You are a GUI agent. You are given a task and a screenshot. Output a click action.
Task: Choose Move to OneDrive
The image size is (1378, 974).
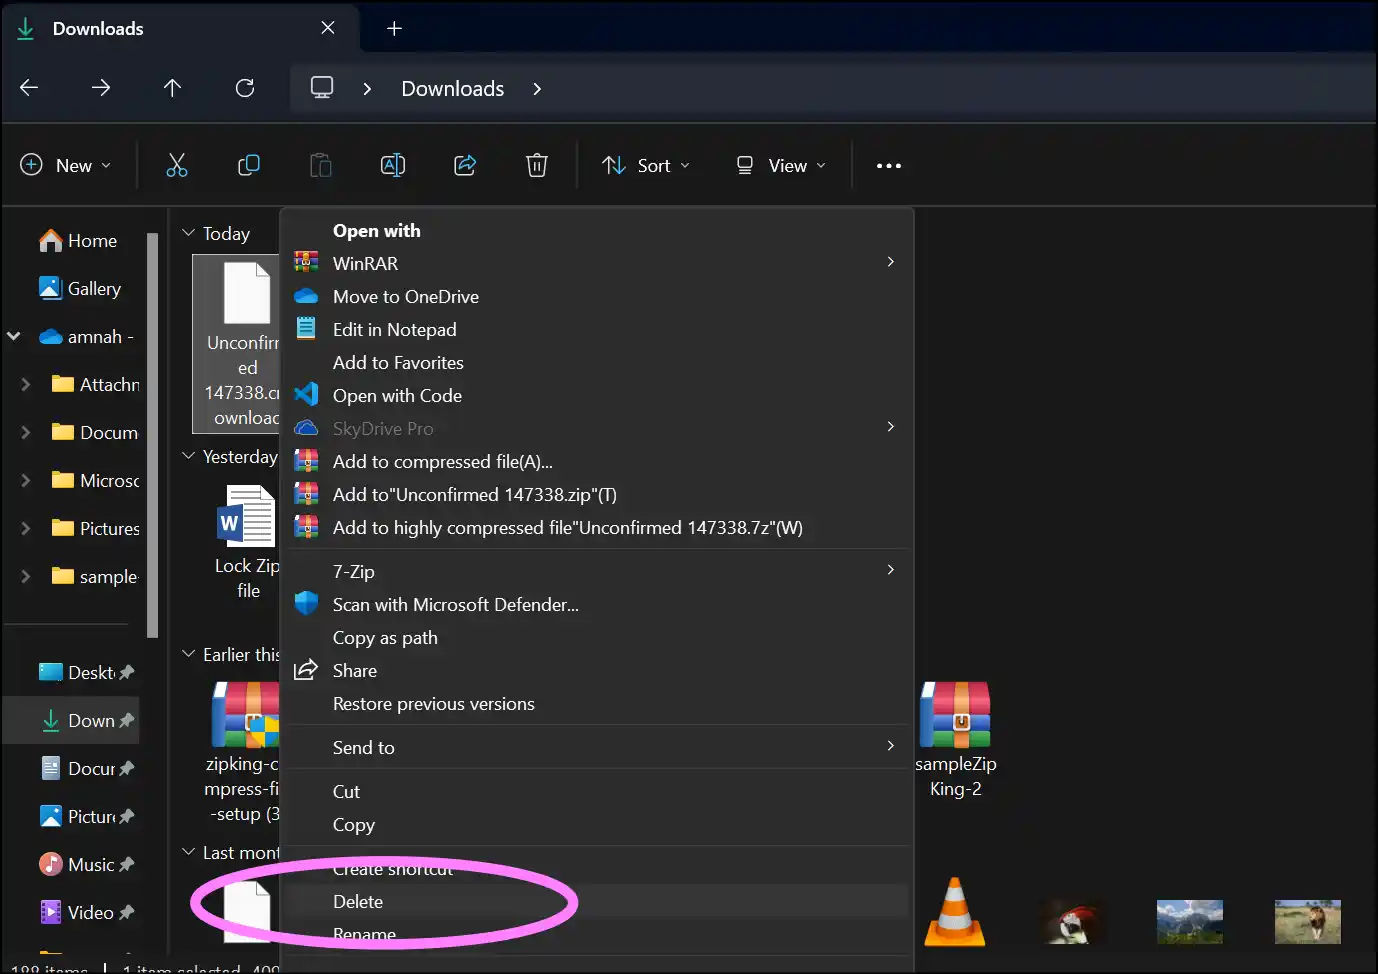coord(598,297)
